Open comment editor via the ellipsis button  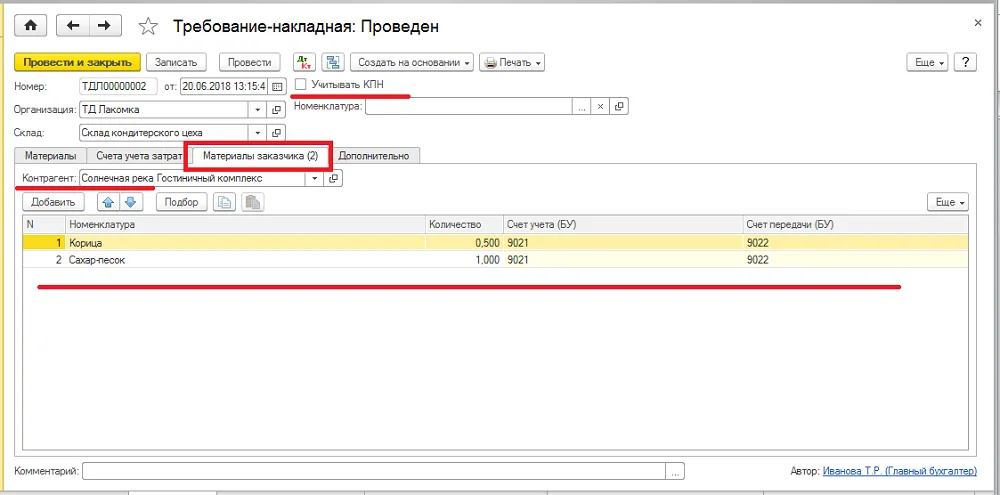pyautogui.click(x=675, y=471)
